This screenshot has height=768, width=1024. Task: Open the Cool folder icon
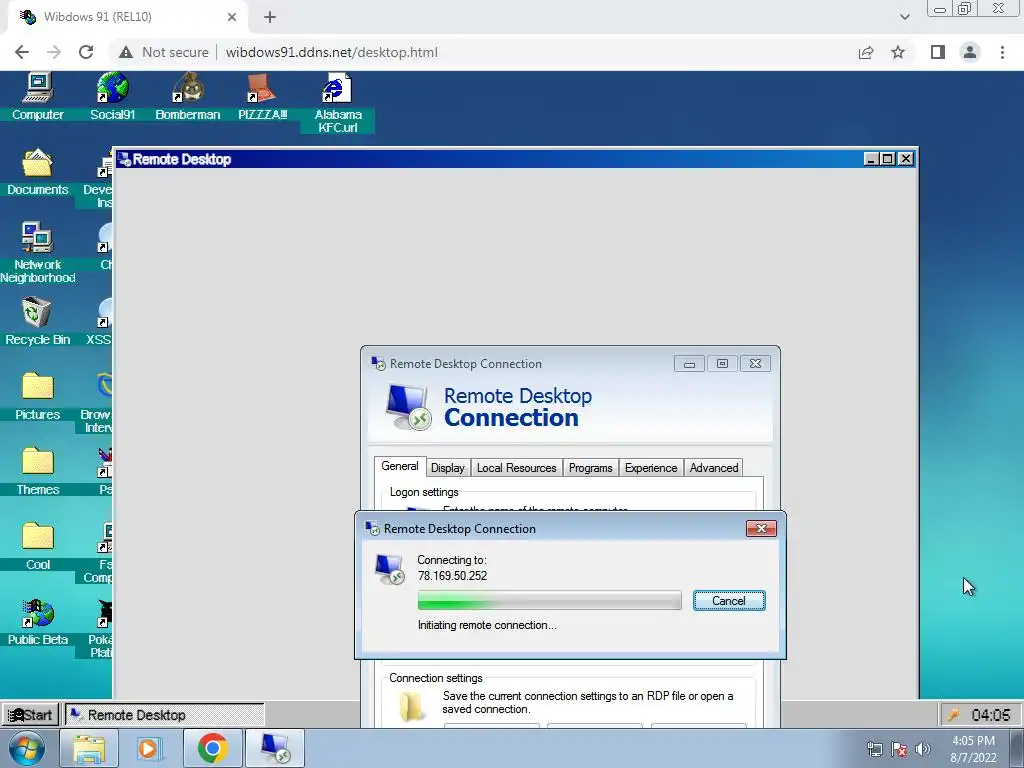(37, 547)
